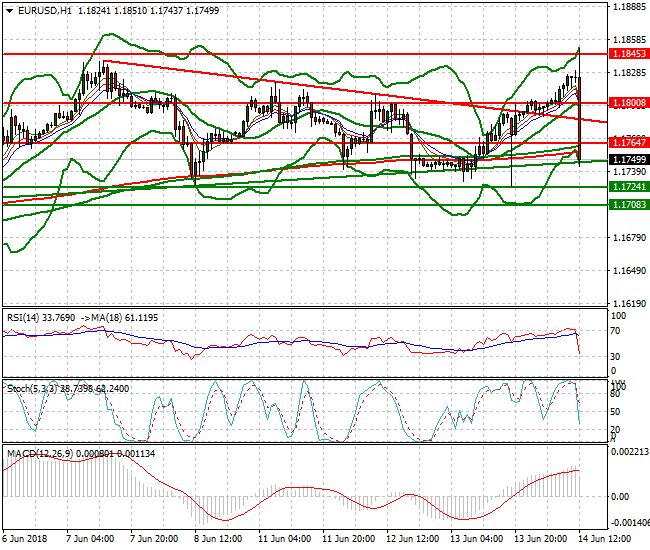
Task: Click the 1.18585 price scale value
Action: coord(629,40)
